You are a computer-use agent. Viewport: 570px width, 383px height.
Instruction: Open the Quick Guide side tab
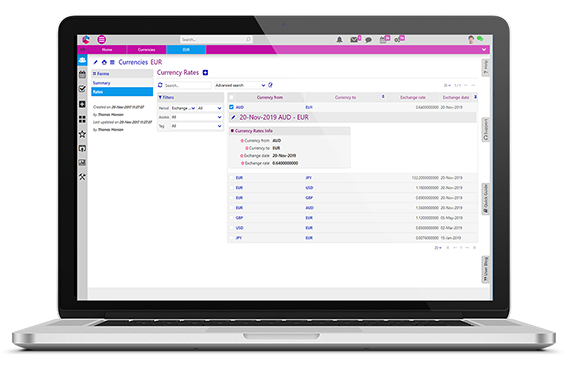coord(485,199)
